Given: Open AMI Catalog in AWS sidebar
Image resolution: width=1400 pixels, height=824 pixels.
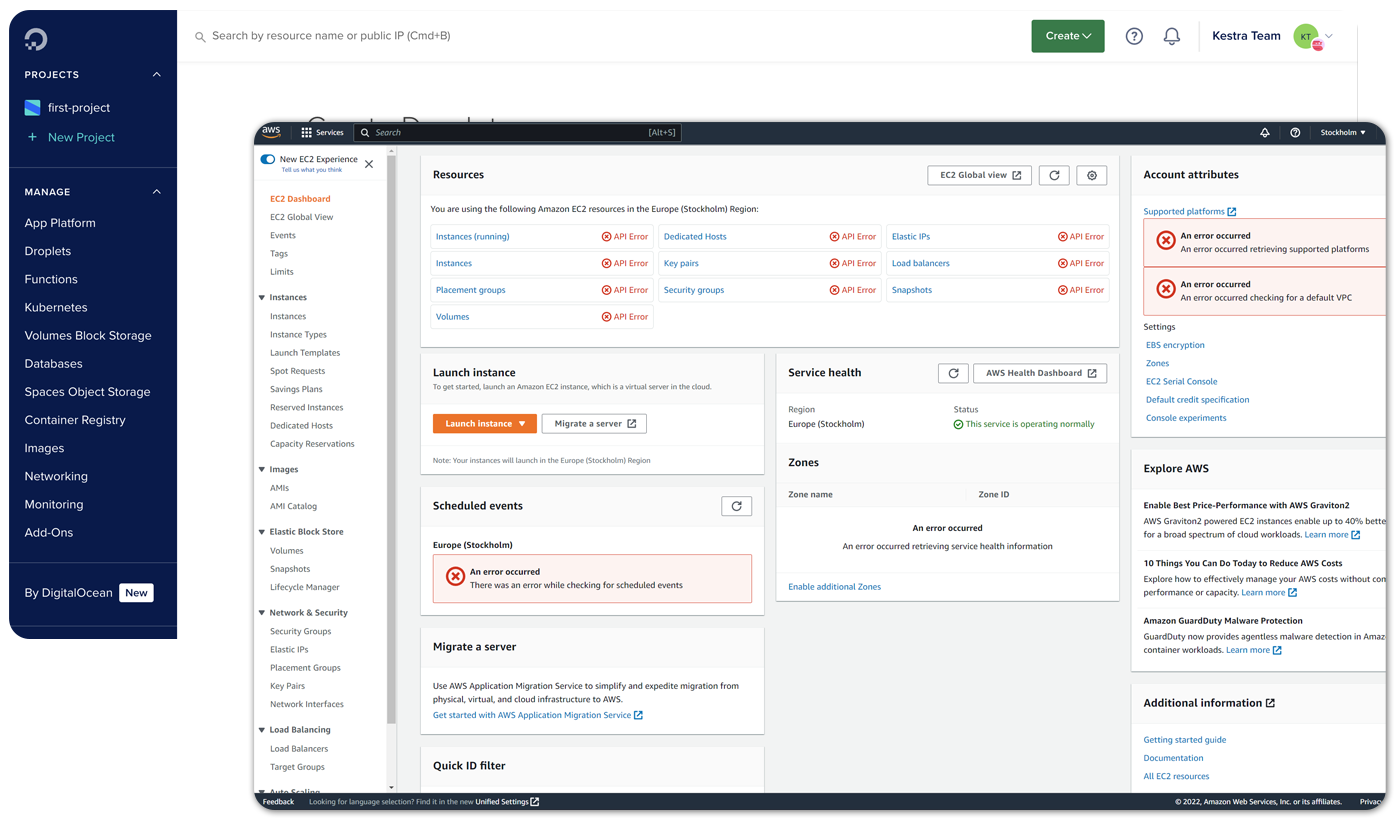Looking at the screenshot, I should coord(293,506).
